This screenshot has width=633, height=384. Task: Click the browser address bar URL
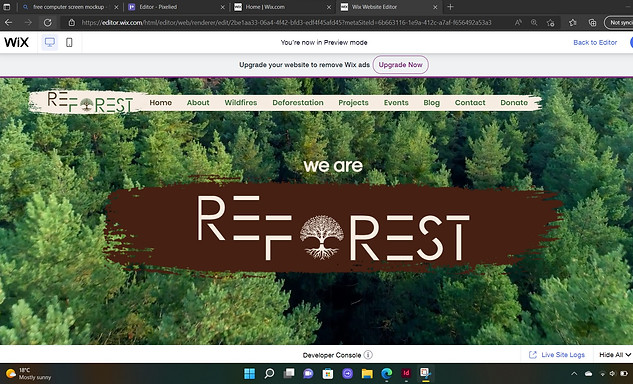tap(287, 23)
